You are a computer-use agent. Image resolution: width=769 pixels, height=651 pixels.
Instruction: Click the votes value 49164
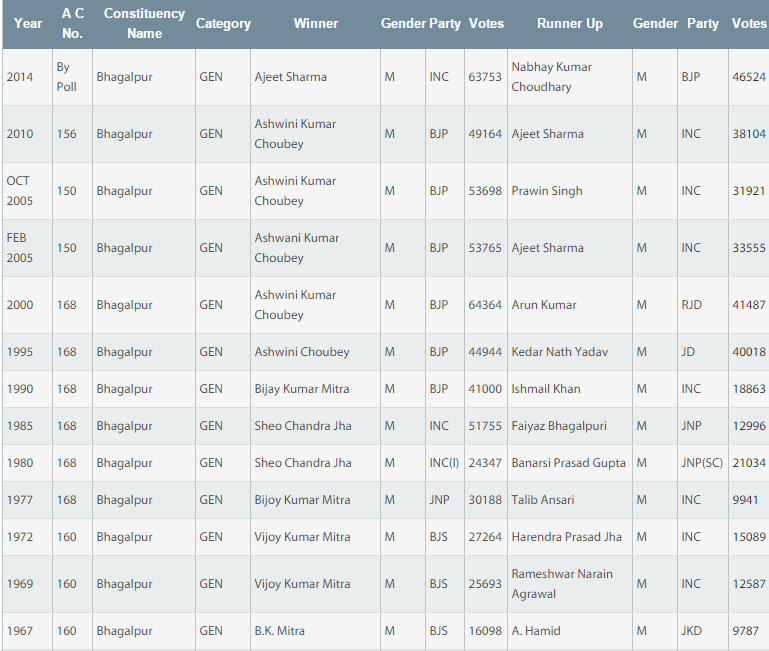[x=485, y=134]
